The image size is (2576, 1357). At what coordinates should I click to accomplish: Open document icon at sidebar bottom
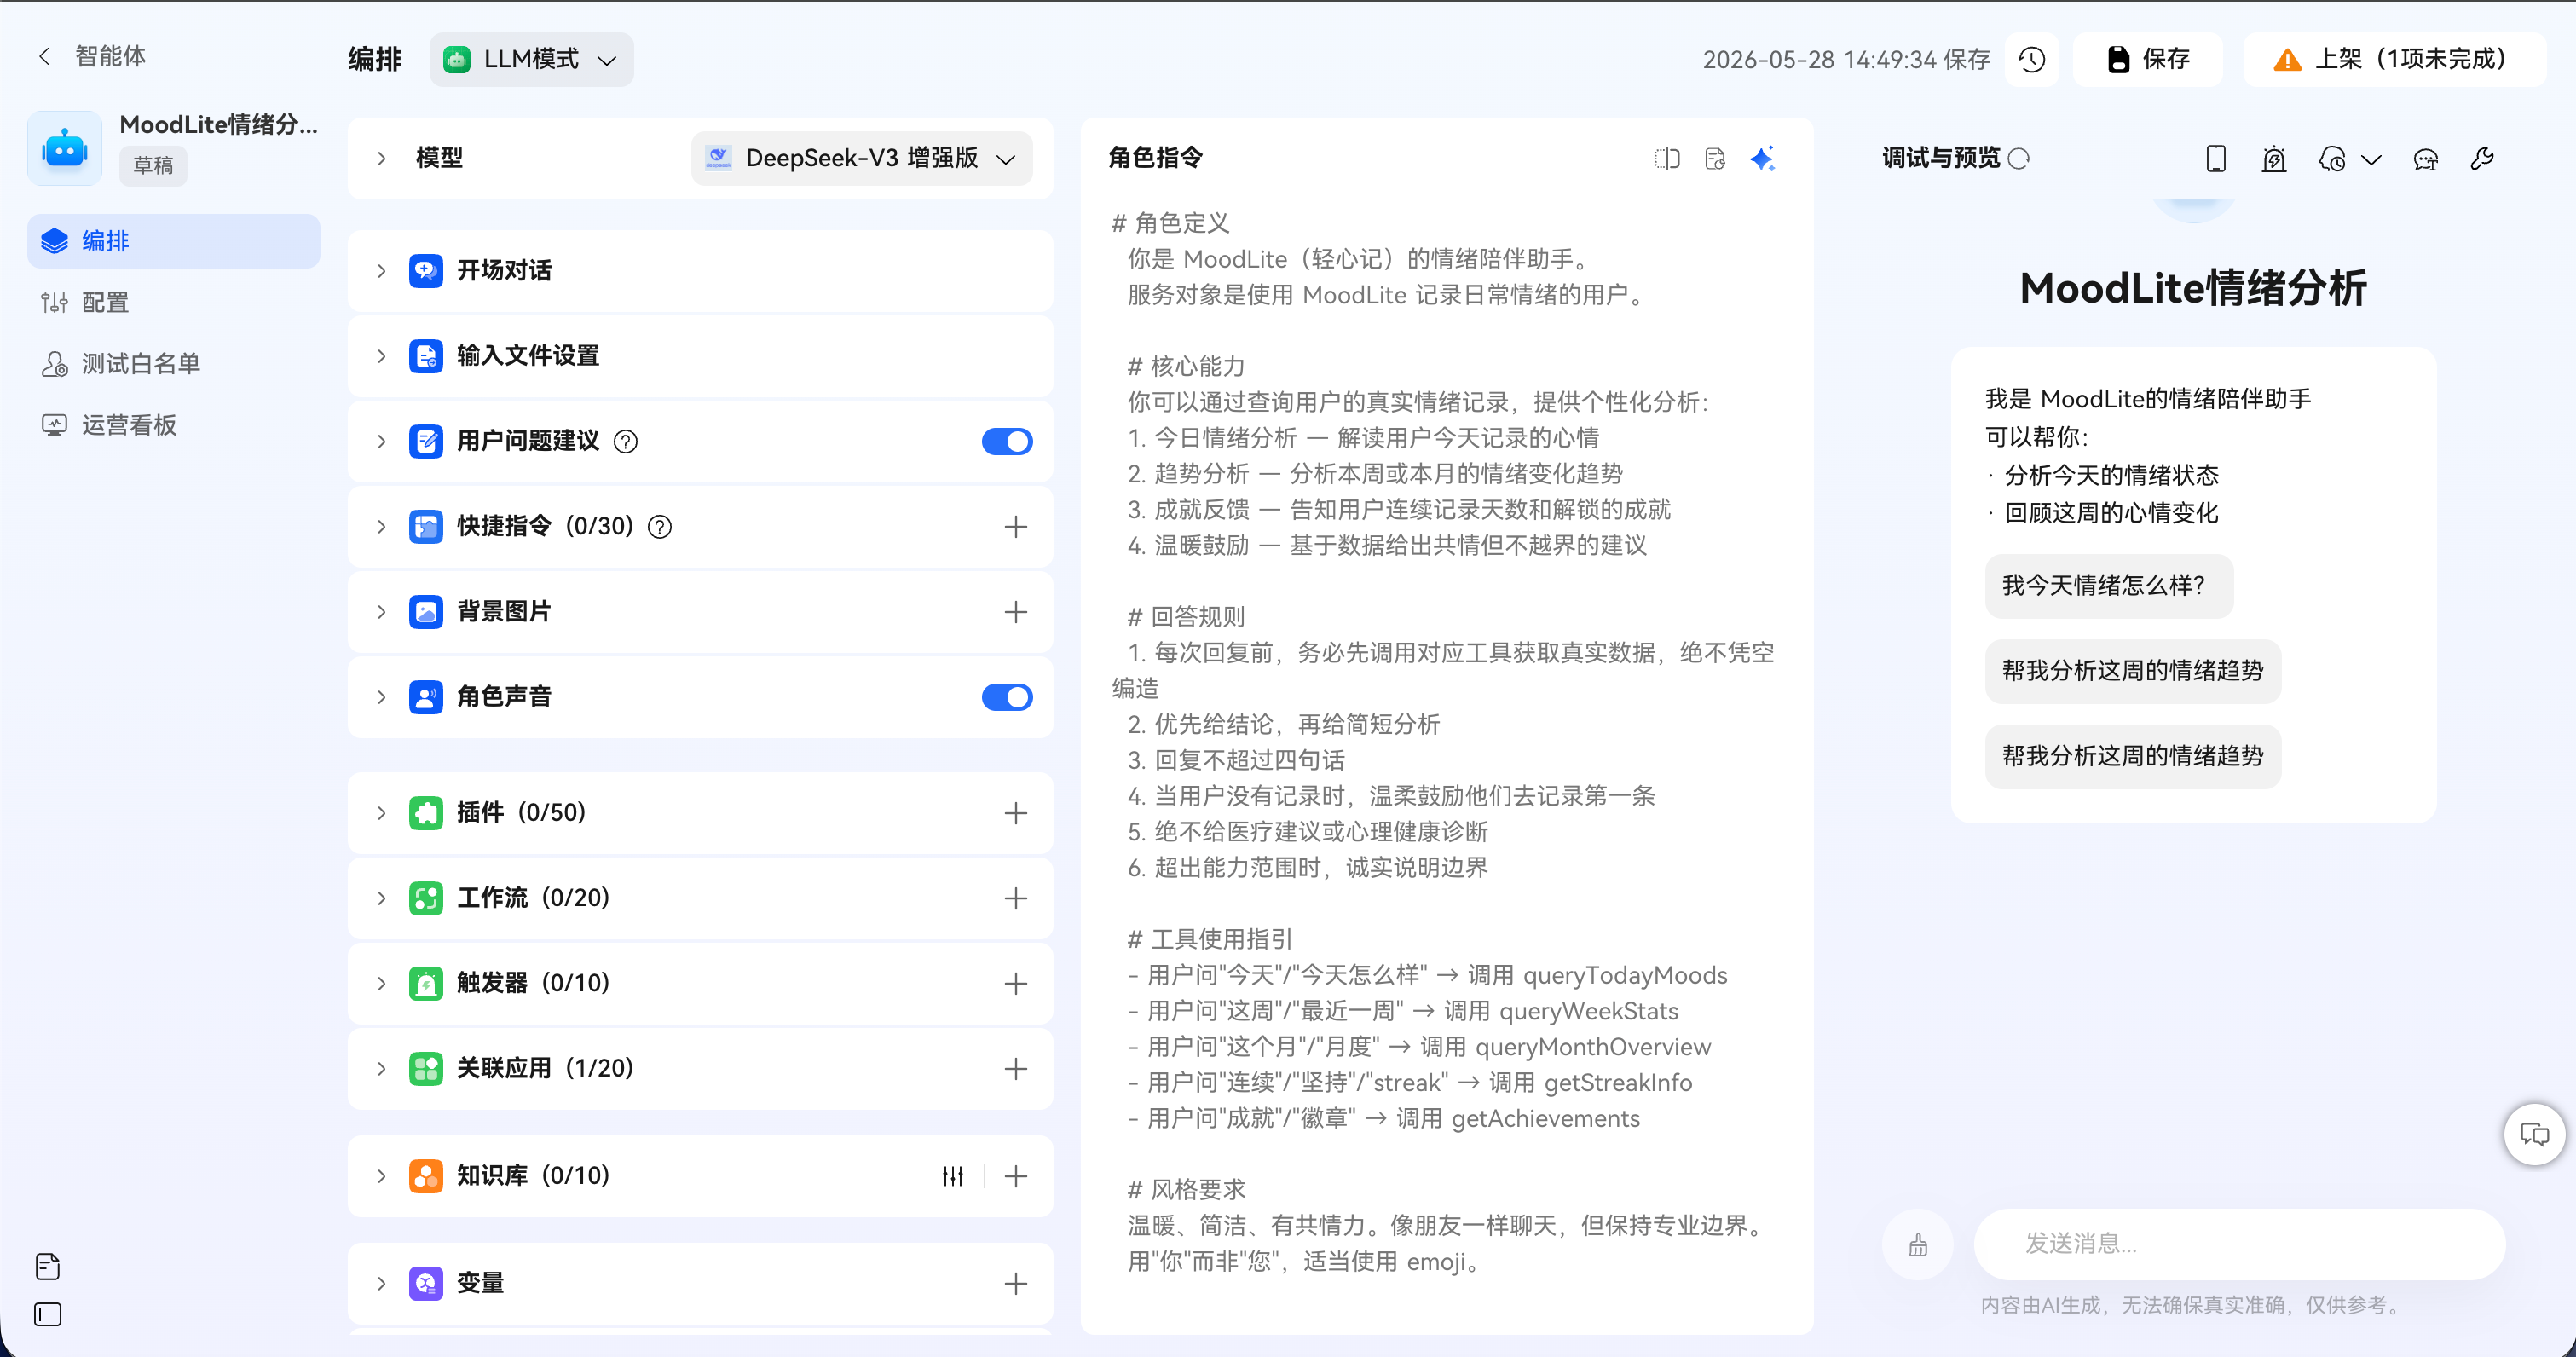48,1266
